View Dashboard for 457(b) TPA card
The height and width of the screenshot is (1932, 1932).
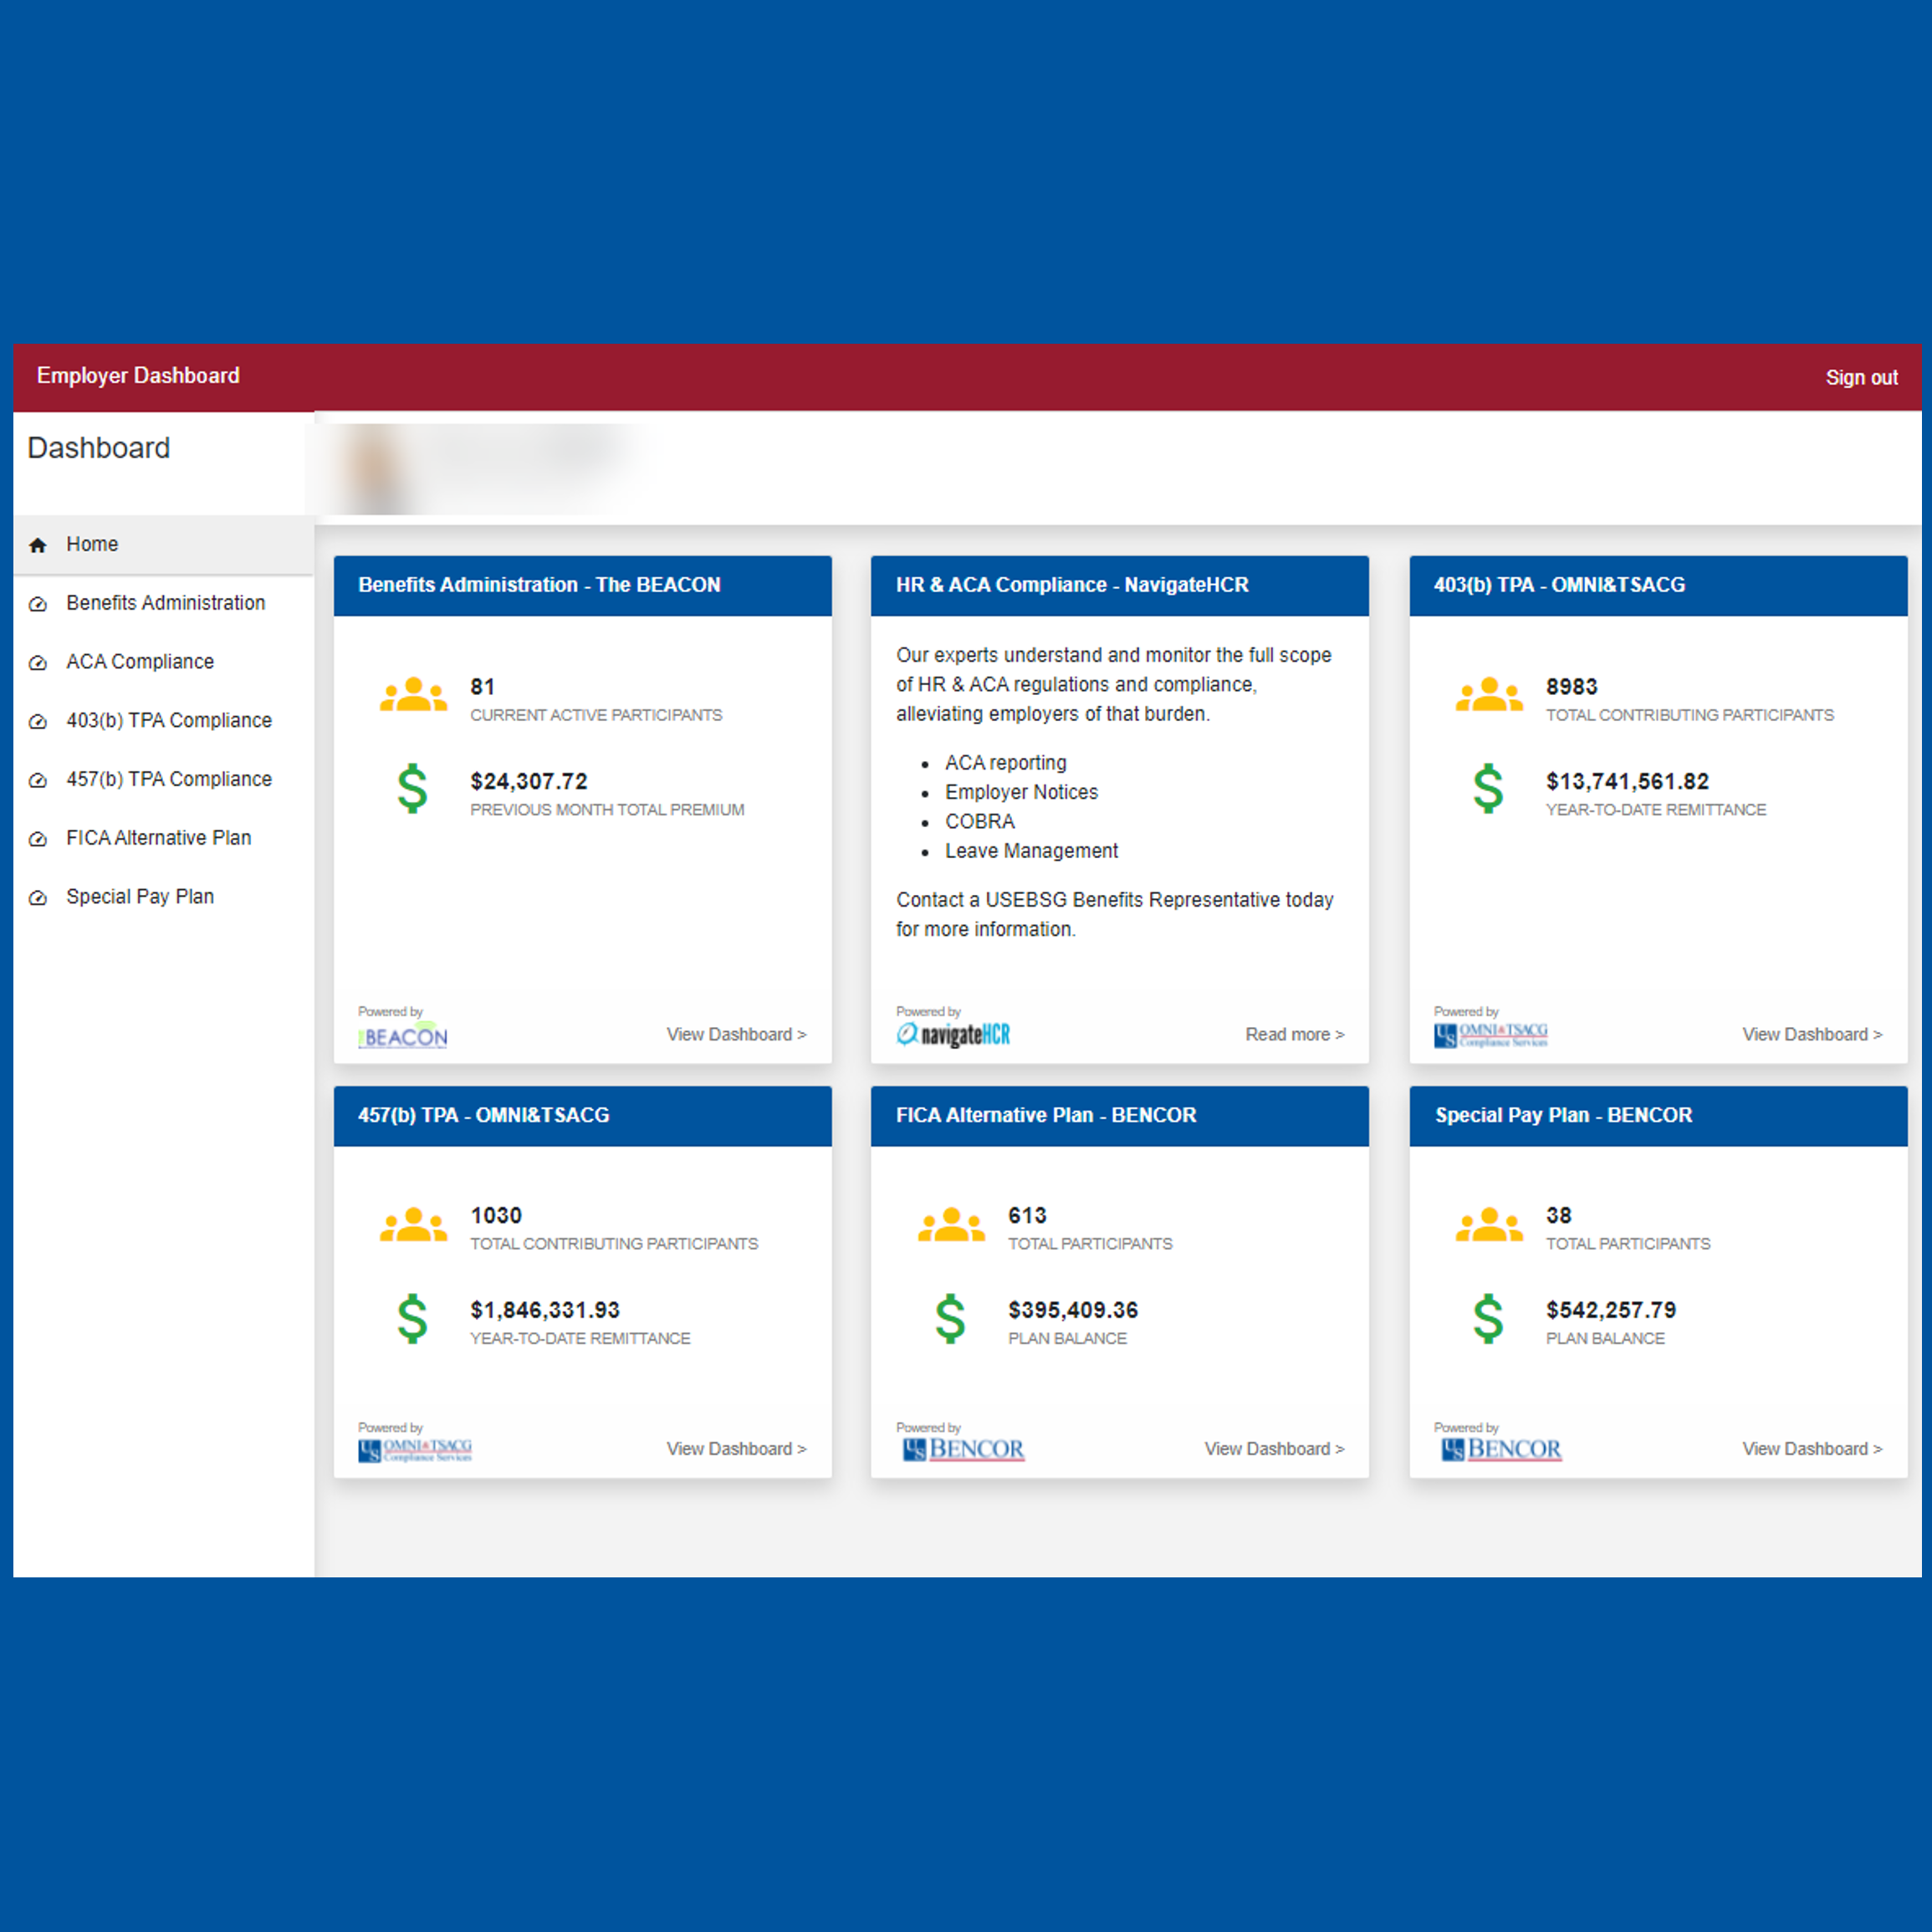736,1450
